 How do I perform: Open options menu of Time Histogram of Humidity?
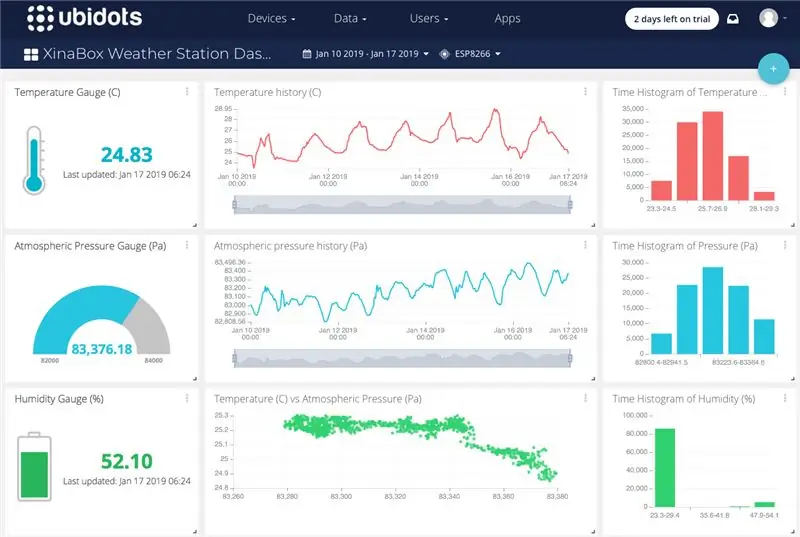[785, 398]
